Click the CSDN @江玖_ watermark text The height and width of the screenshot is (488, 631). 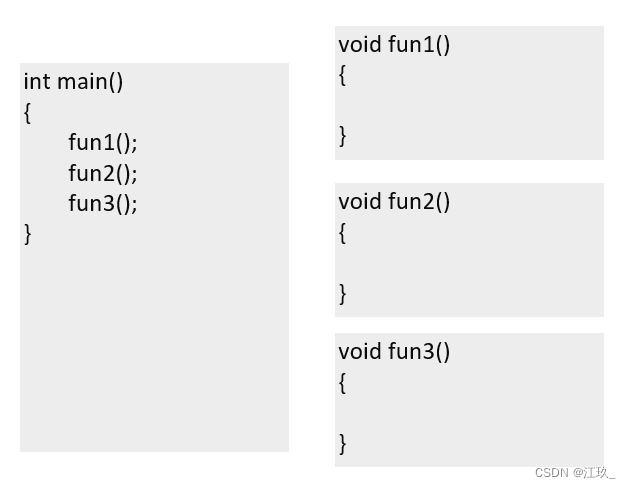[x=575, y=472]
